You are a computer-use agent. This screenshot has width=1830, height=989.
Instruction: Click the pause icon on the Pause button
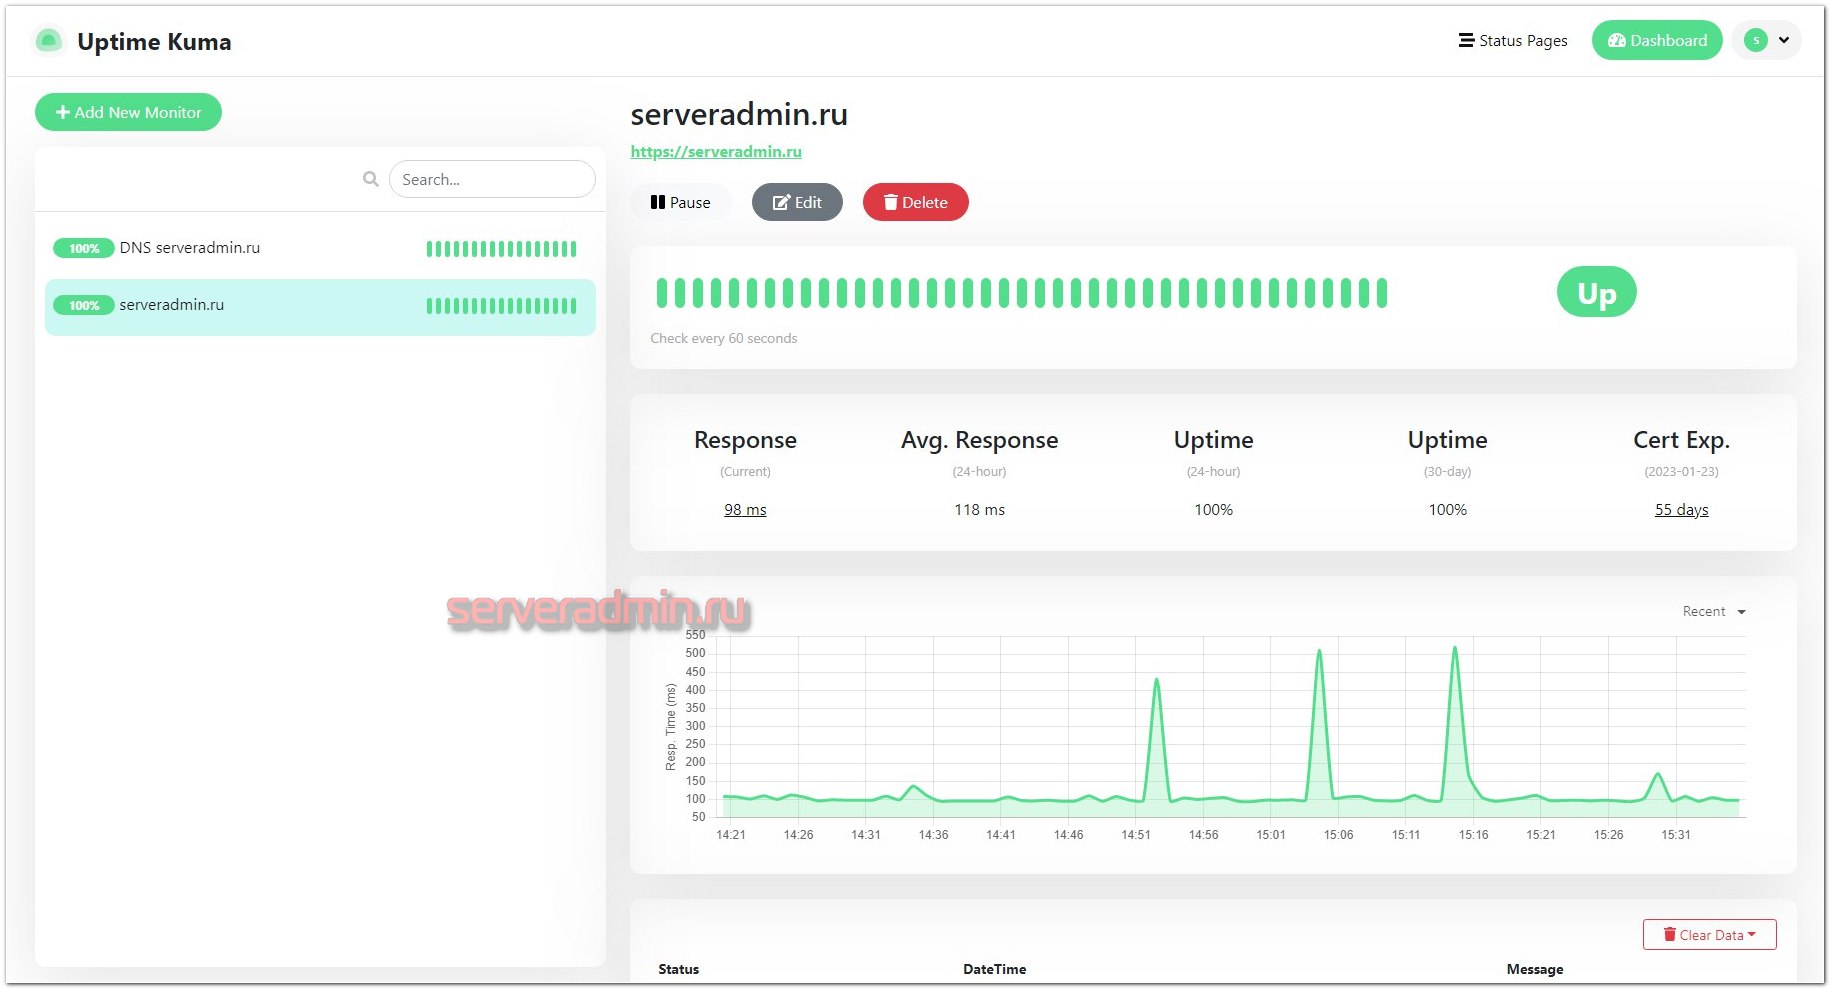659,202
